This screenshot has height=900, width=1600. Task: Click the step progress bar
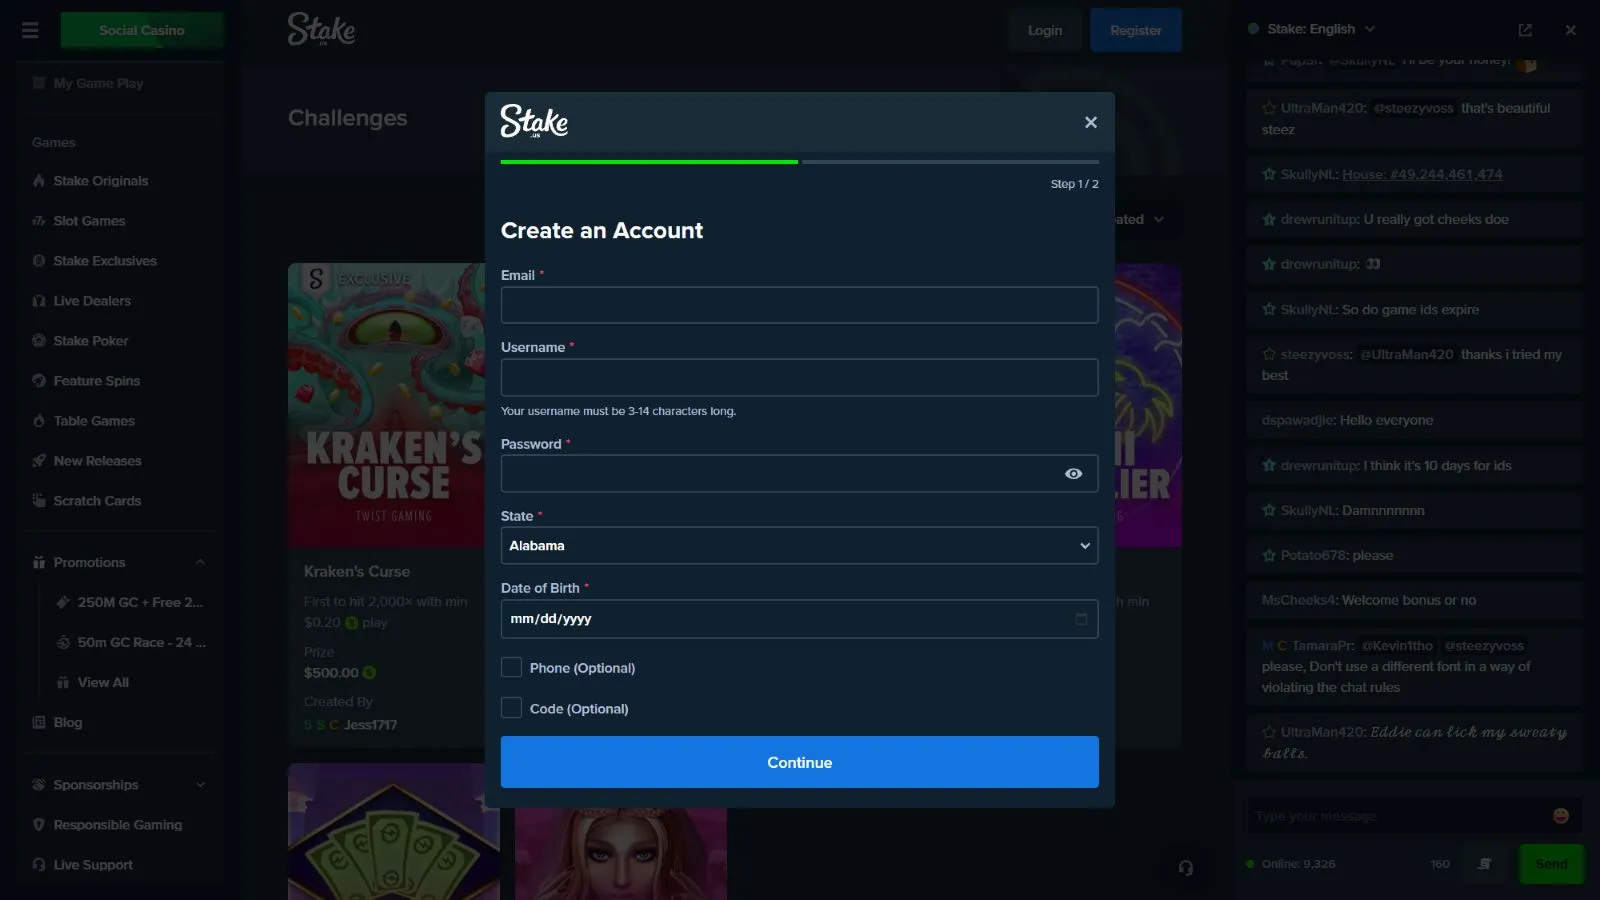point(799,161)
